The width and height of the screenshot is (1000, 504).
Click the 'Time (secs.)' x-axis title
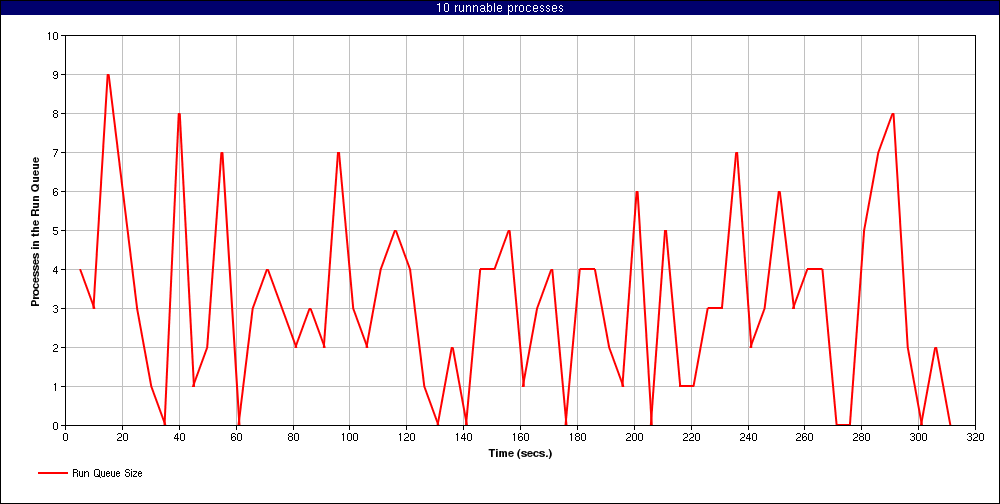pos(520,454)
